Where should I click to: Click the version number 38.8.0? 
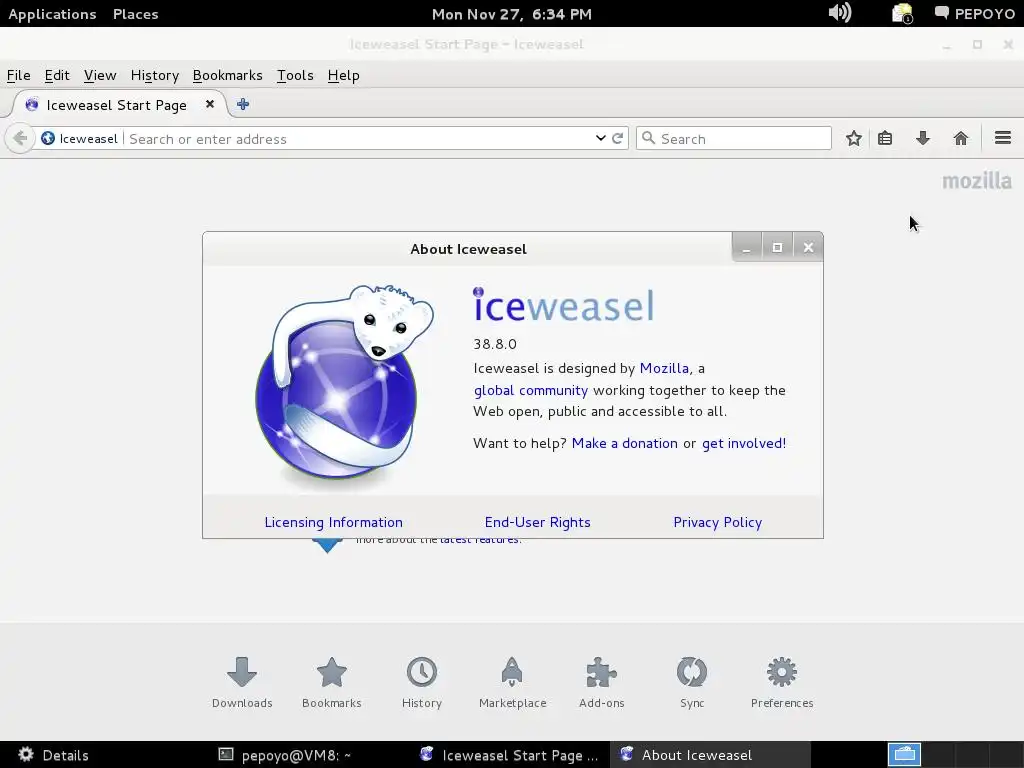tap(495, 344)
